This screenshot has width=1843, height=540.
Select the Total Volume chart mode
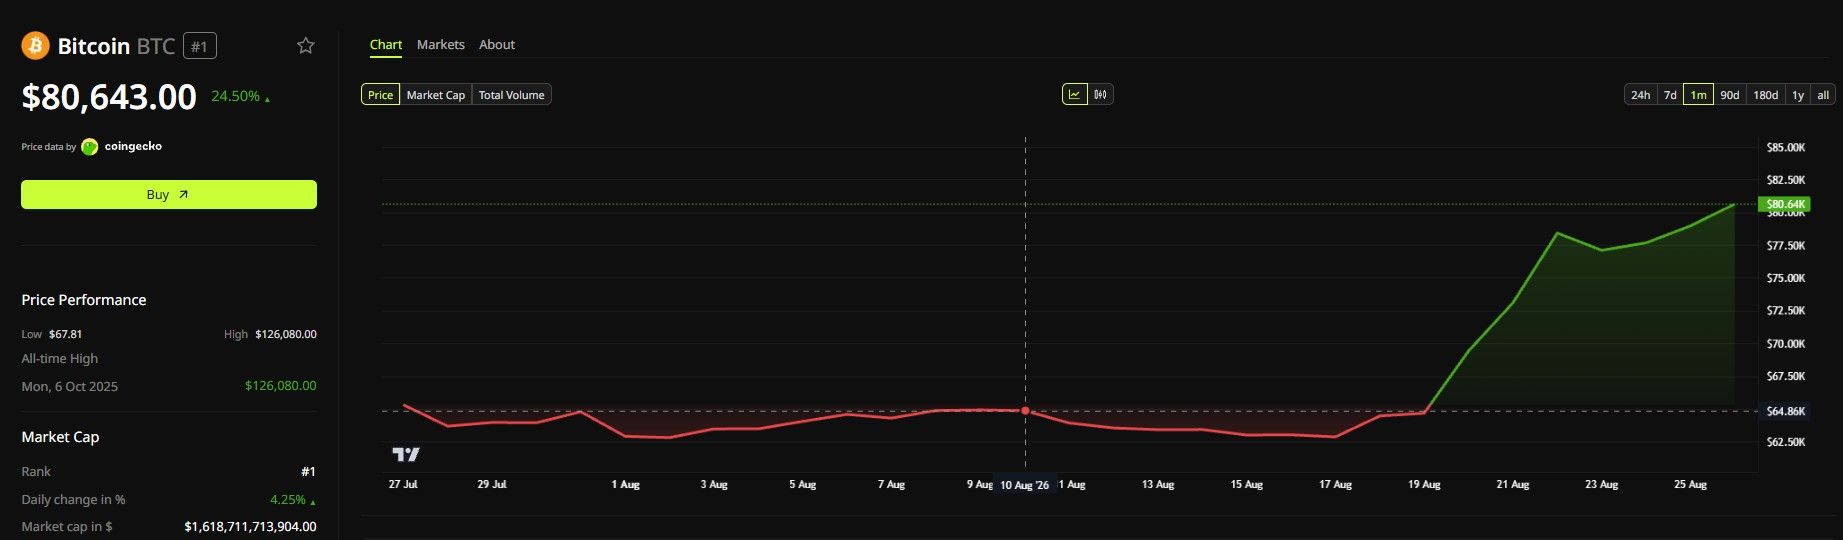[511, 94]
